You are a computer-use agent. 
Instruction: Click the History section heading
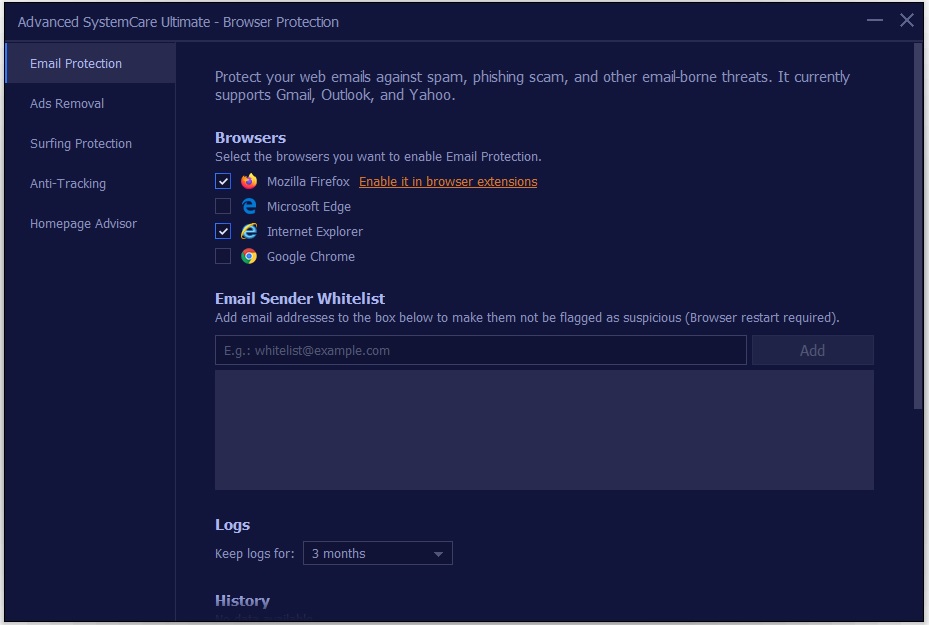point(242,601)
